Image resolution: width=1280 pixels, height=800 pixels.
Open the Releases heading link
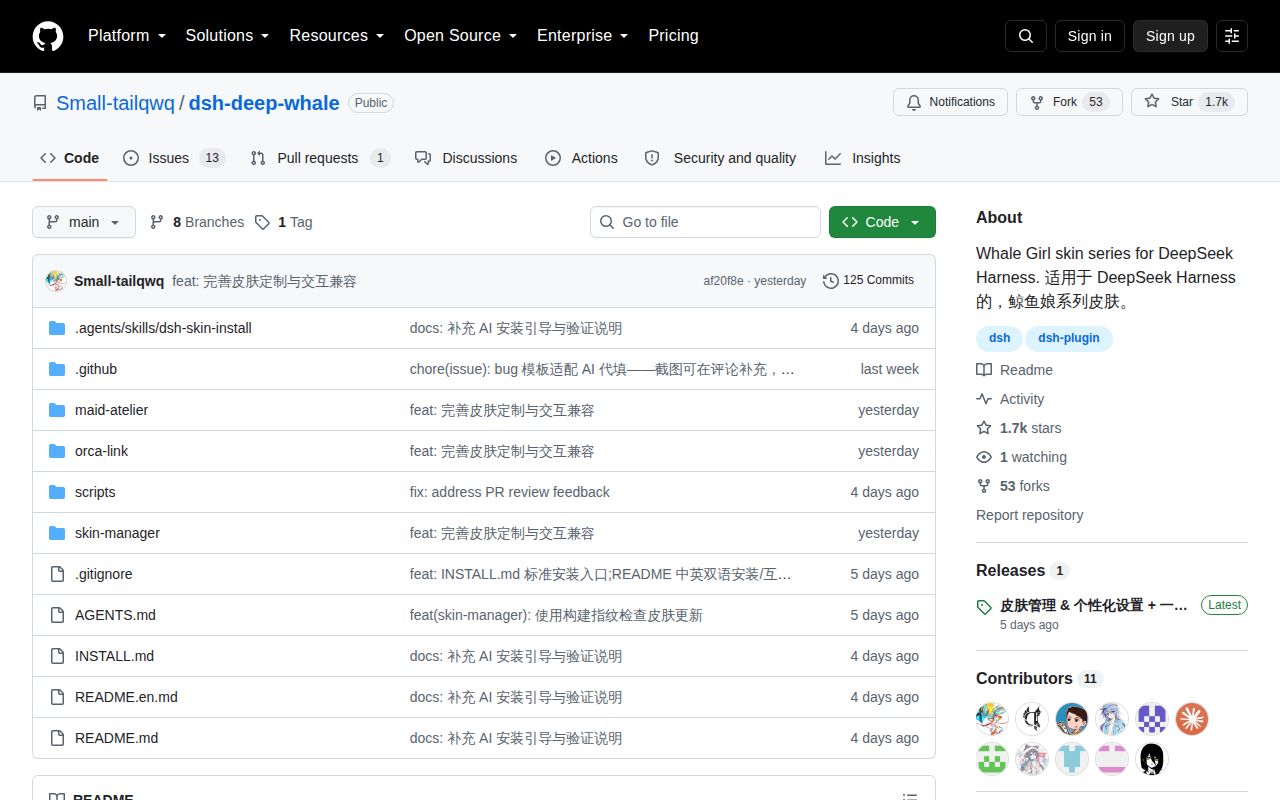click(x=1022, y=570)
